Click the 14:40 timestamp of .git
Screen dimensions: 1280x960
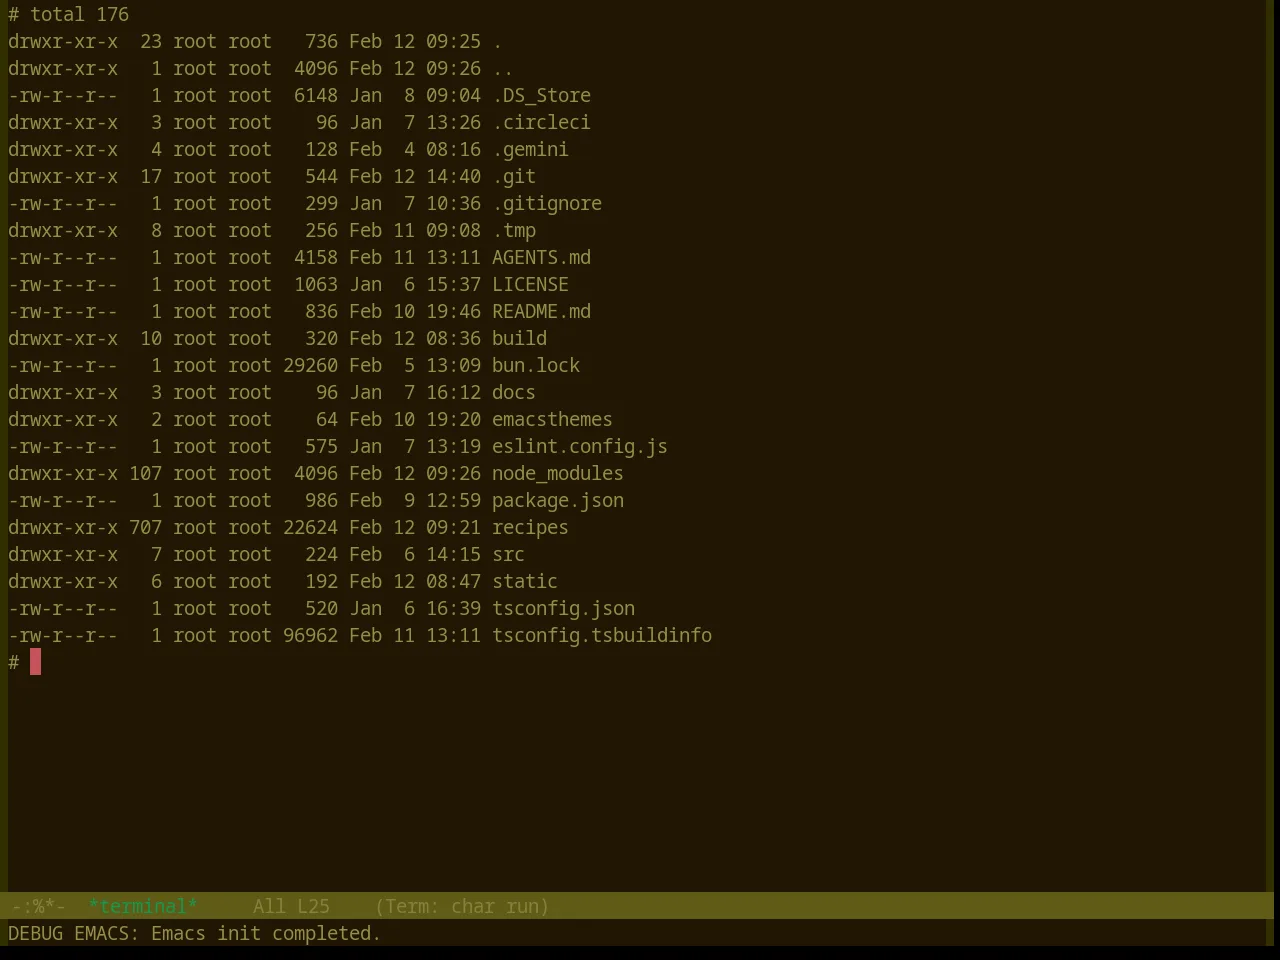tap(453, 176)
